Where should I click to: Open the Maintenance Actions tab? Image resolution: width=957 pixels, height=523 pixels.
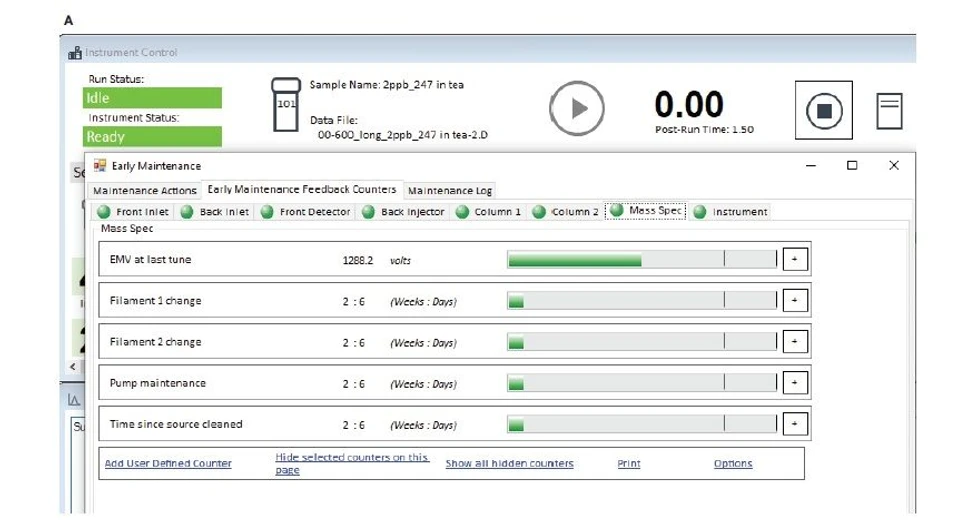pyautogui.click(x=145, y=190)
